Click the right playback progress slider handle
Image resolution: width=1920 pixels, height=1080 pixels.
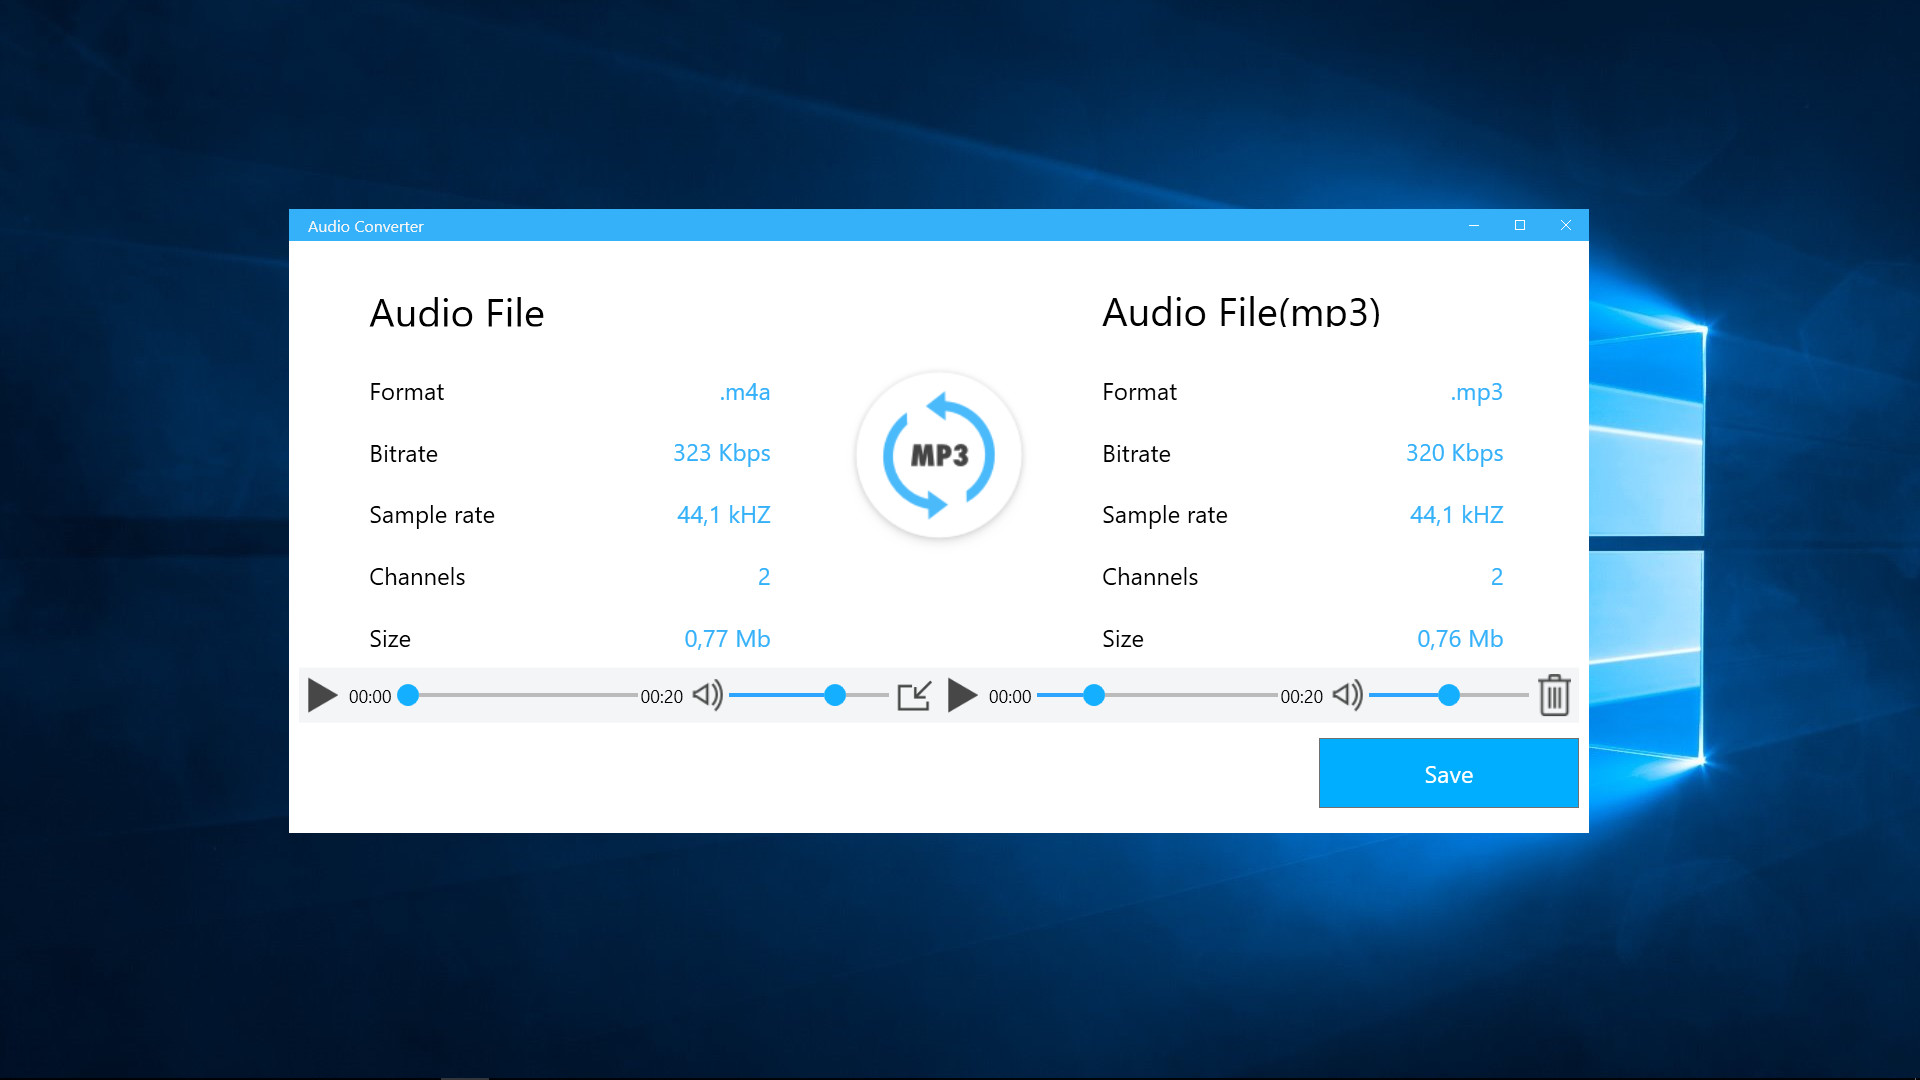[1094, 696]
